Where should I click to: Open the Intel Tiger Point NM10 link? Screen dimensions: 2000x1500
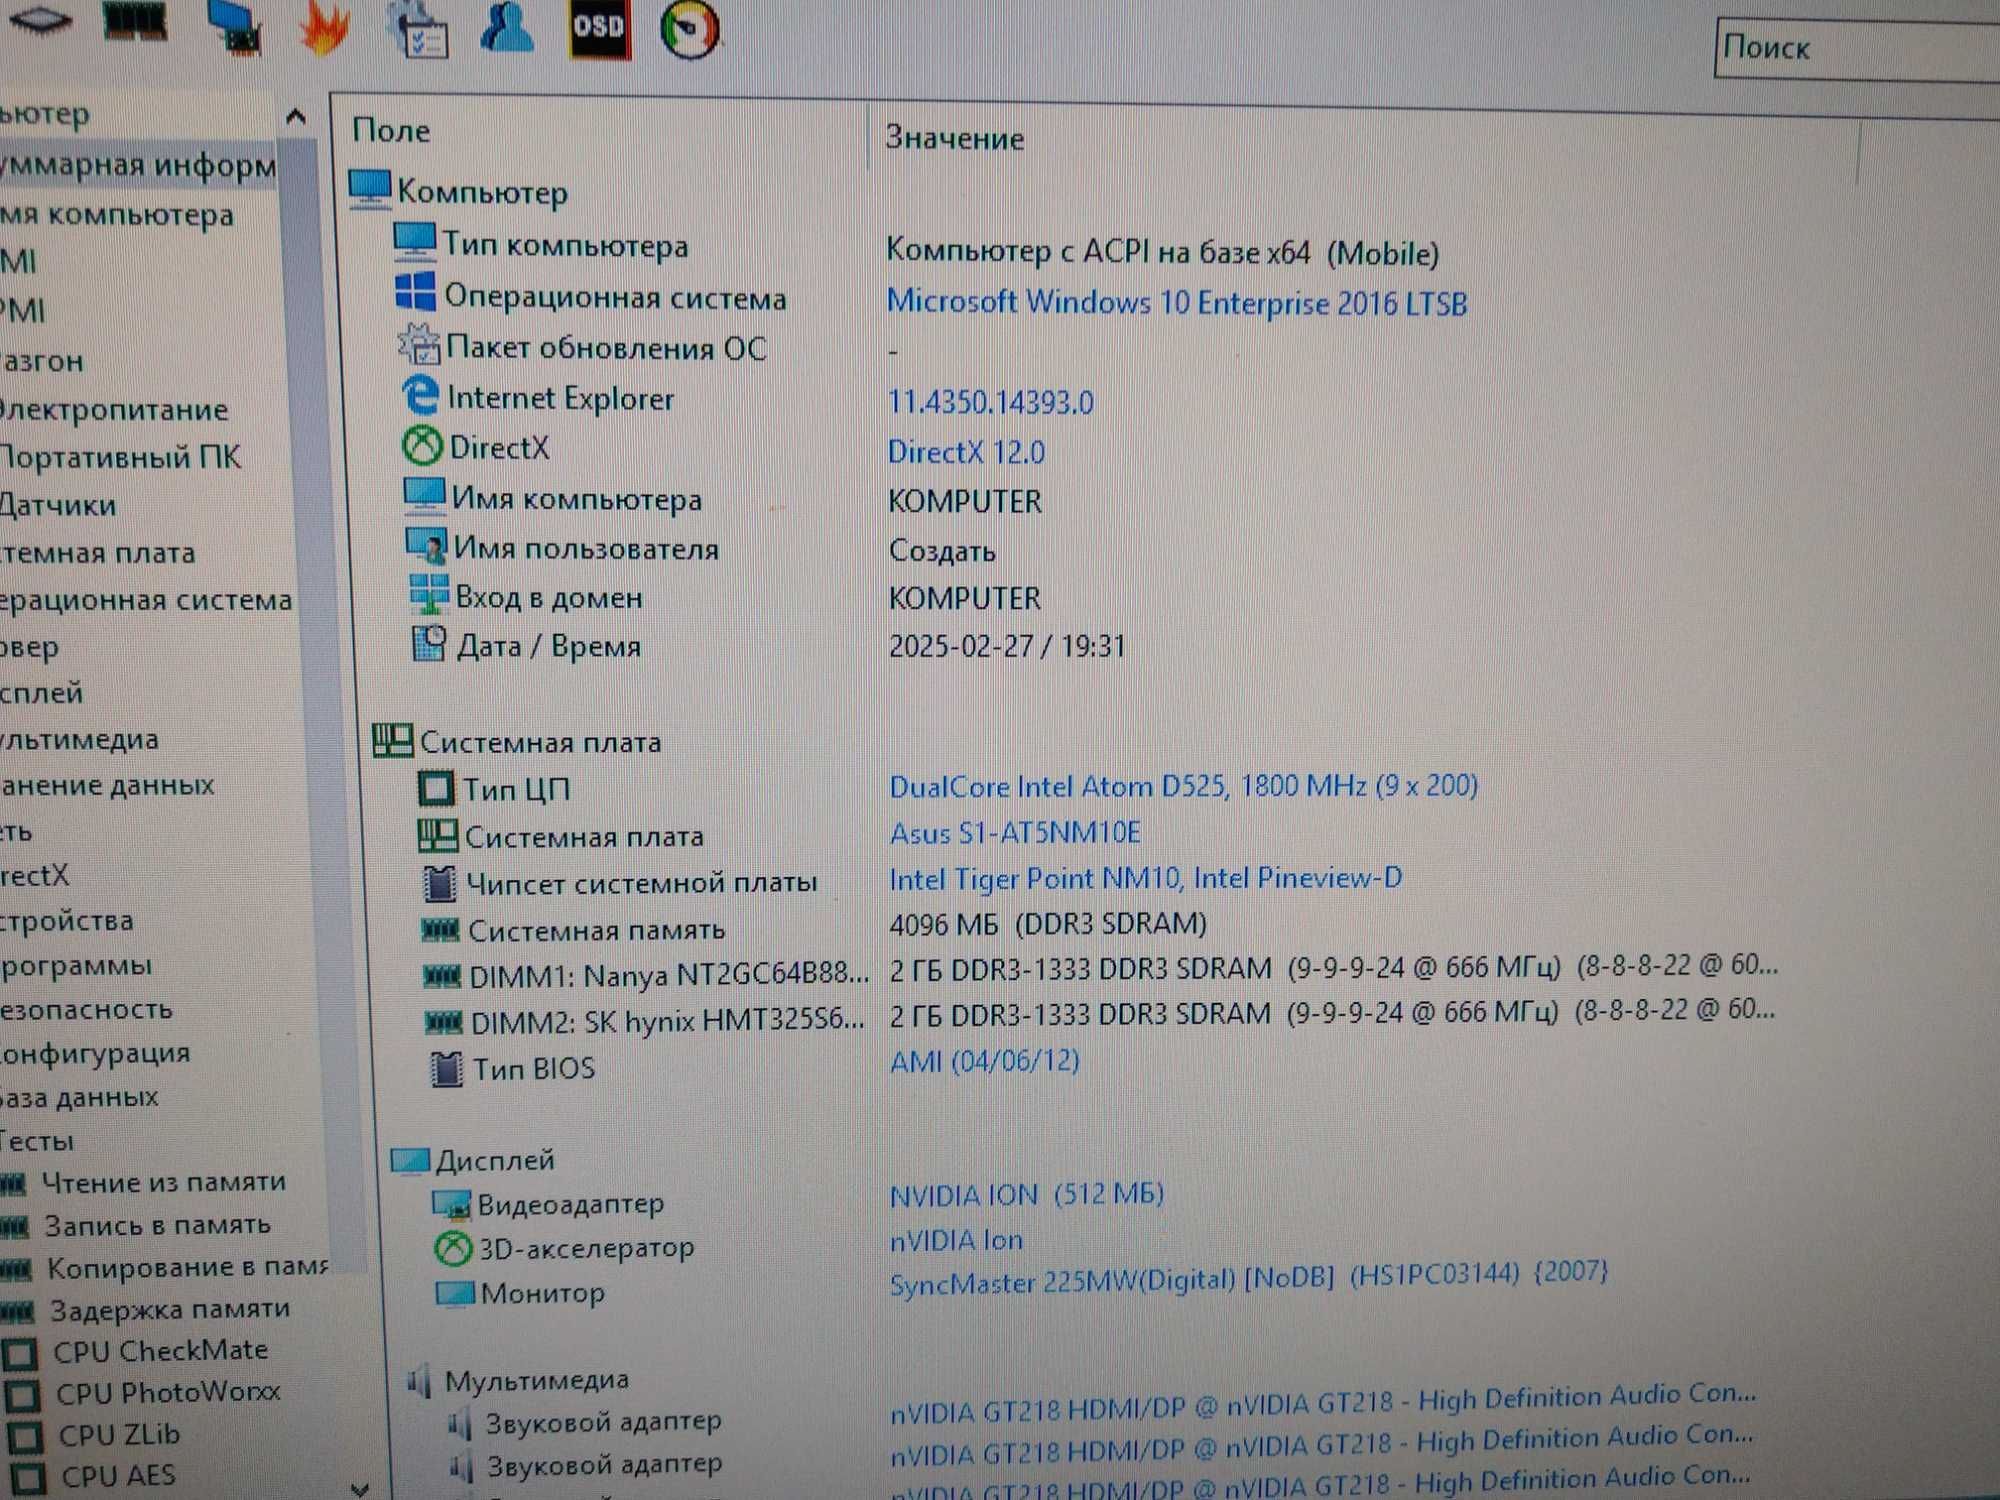click(1145, 878)
